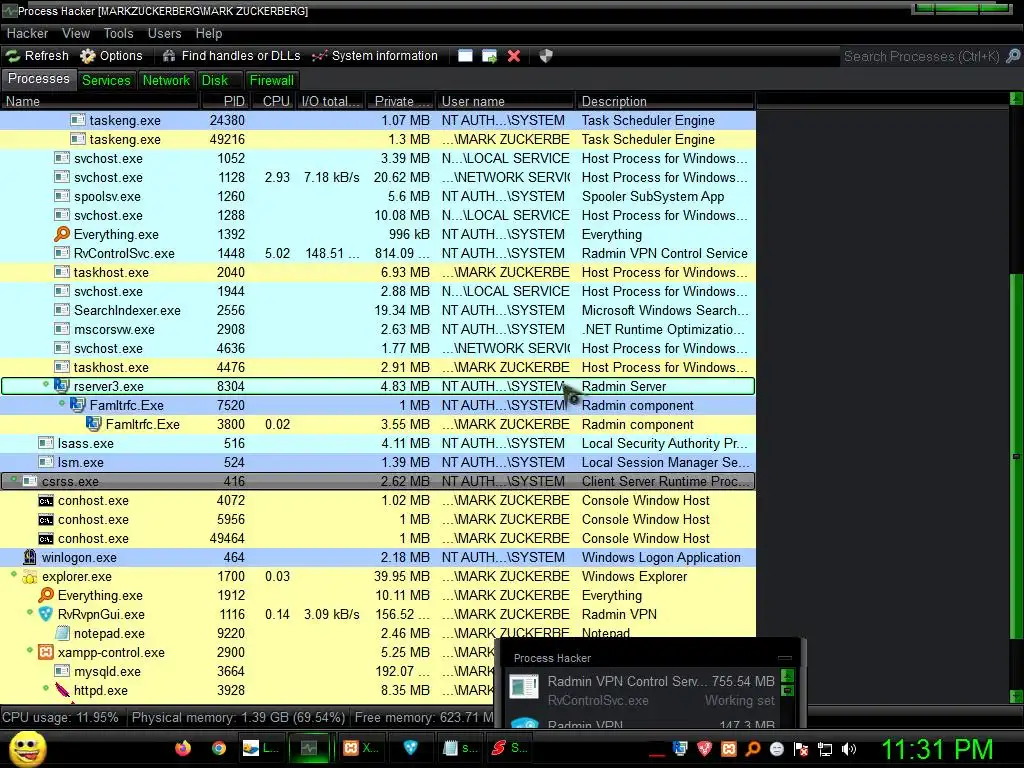Sort by the CPU column header
The width and height of the screenshot is (1024, 768).
tap(275, 101)
